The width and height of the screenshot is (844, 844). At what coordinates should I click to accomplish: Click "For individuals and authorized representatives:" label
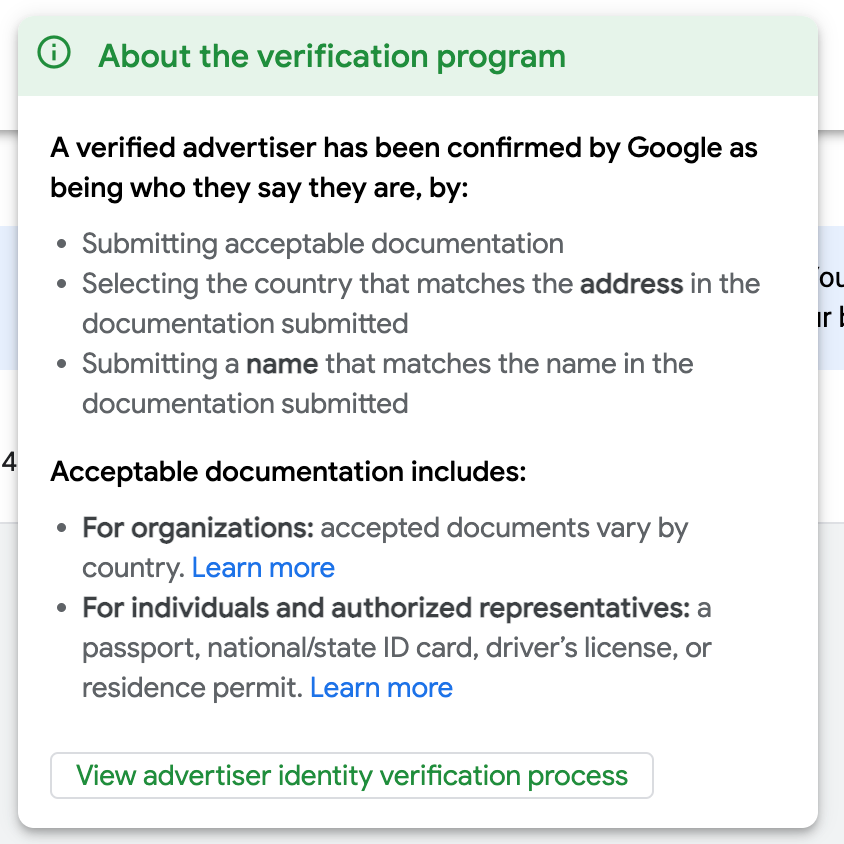[x=386, y=608]
